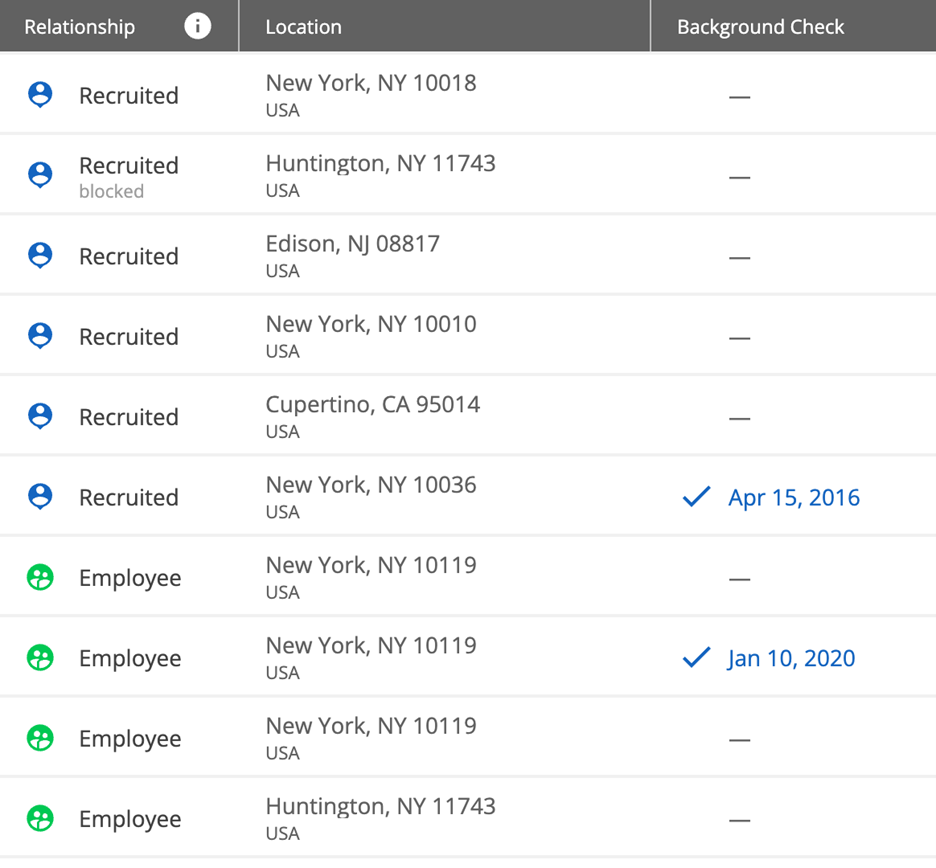The width and height of the screenshot is (936, 868).
Task: Click checkmark beside Jan 10, 2020
Action: [x=696, y=657]
